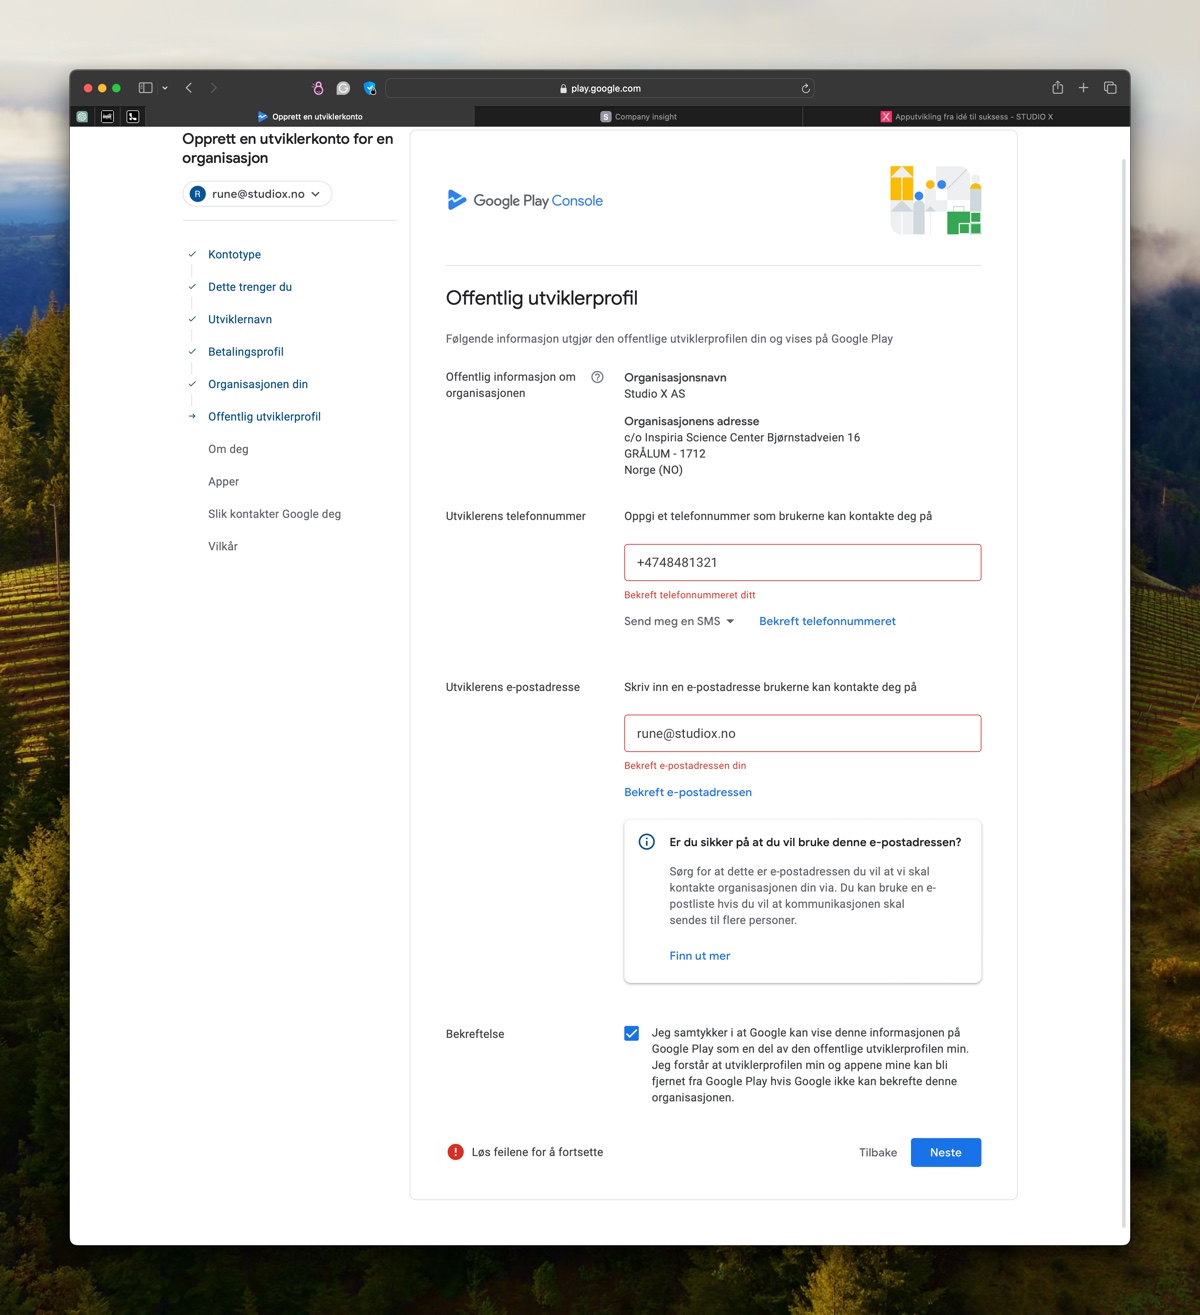Click the phone number input field
The width and height of the screenshot is (1200, 1315).
[802, 562]
